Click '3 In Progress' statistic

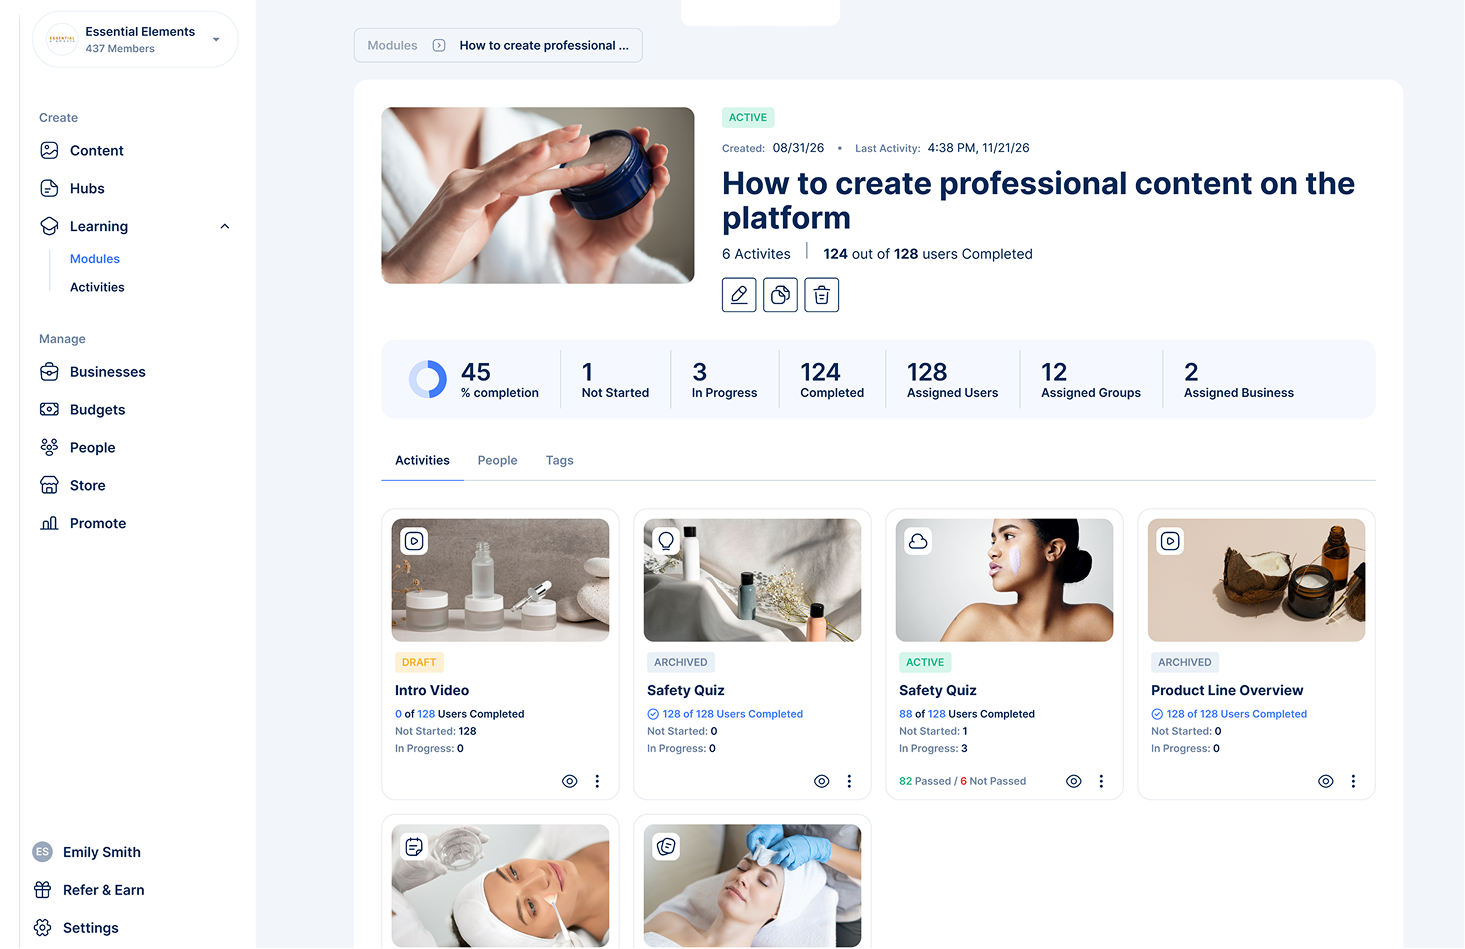tap(724, 379)
